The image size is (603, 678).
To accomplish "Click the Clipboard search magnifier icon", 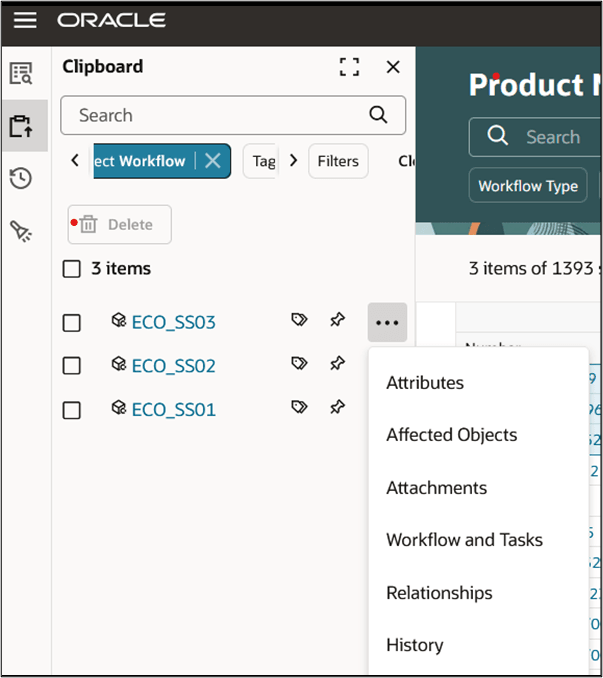I will (x=378, y=115).
